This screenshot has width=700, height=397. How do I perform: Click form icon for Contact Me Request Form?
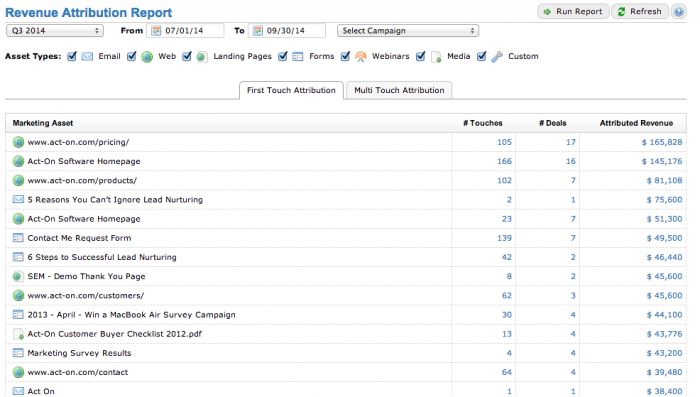[x=18, y=238]
